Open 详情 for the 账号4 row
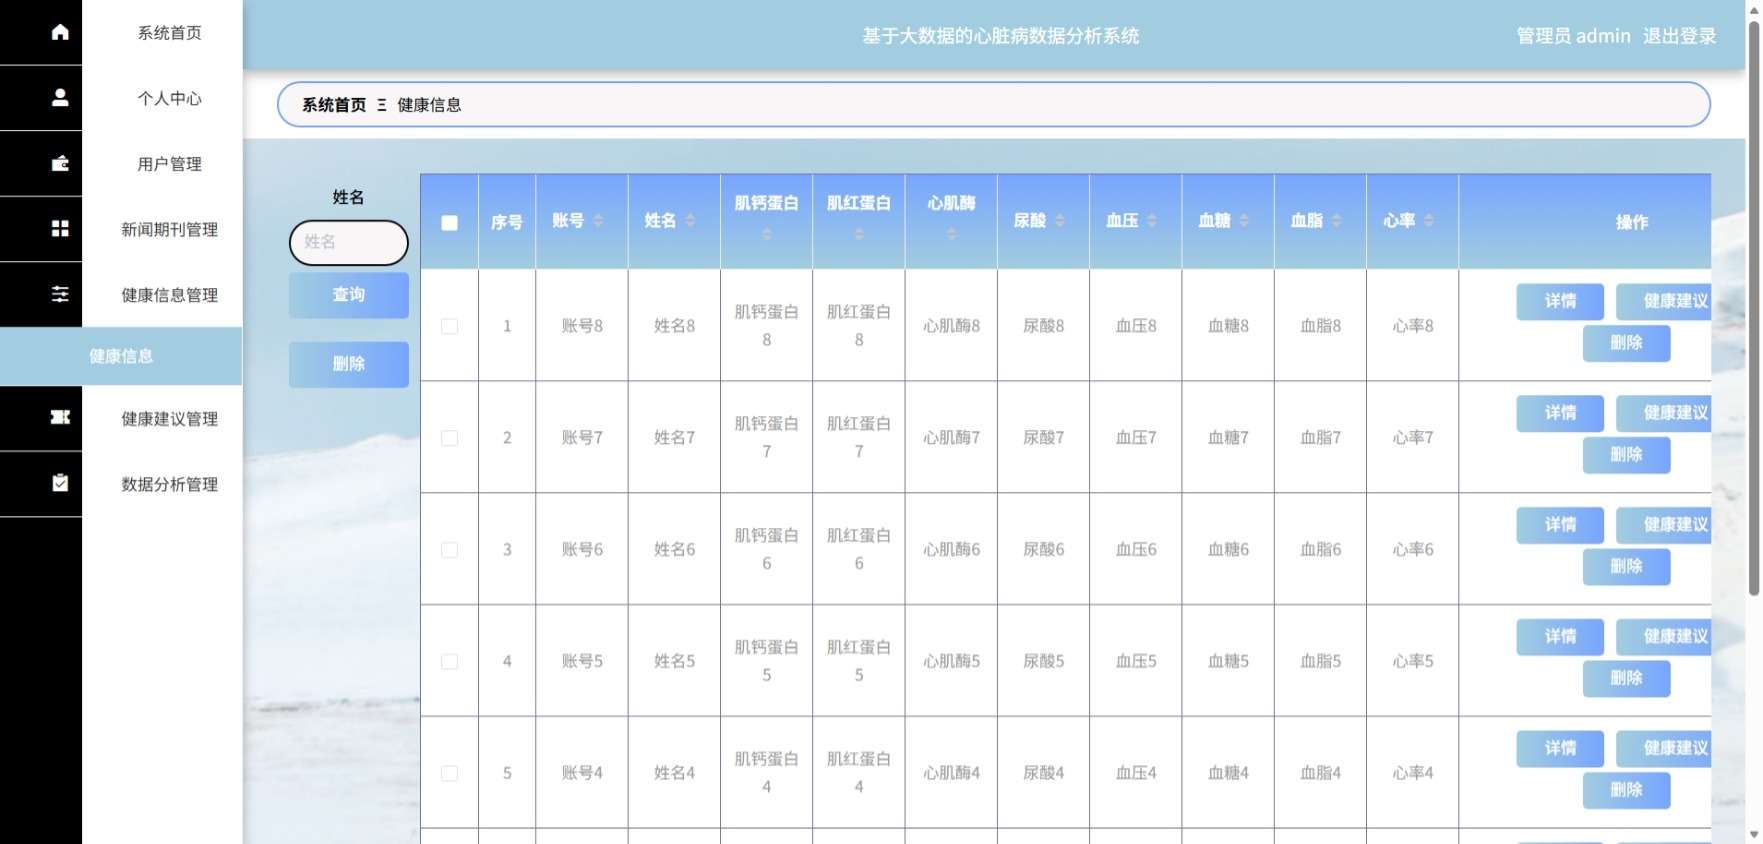Viewport: 1763px width, 844px height. (1560, 749)
